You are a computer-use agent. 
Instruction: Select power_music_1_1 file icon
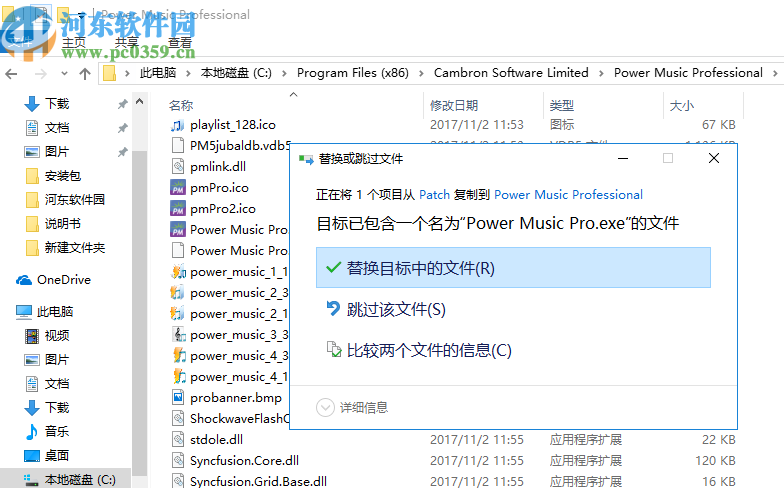[x=178, y=272]
